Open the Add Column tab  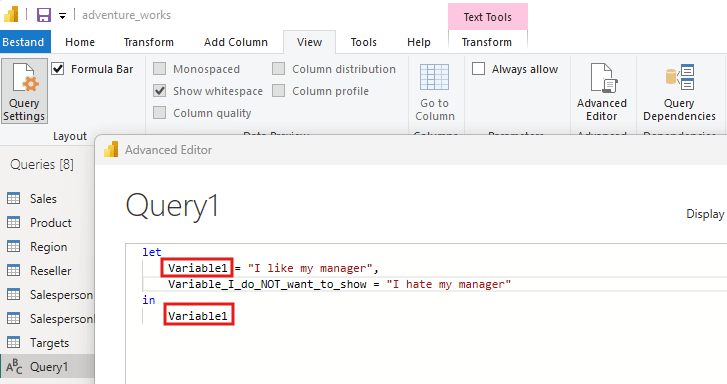coord(236,42)
